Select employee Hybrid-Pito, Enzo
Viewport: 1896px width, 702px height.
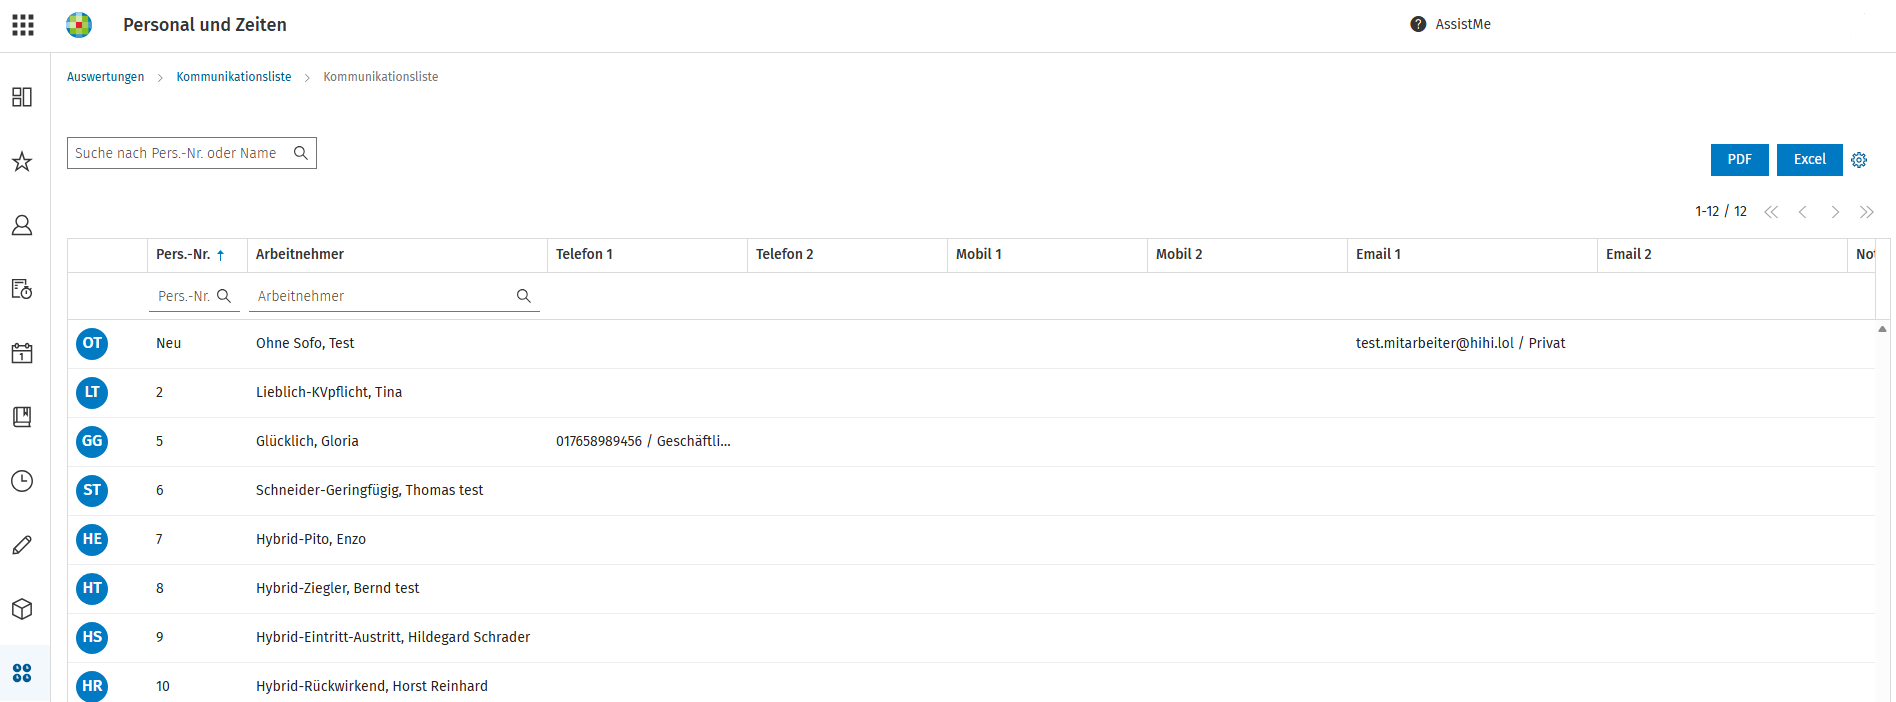311,540
